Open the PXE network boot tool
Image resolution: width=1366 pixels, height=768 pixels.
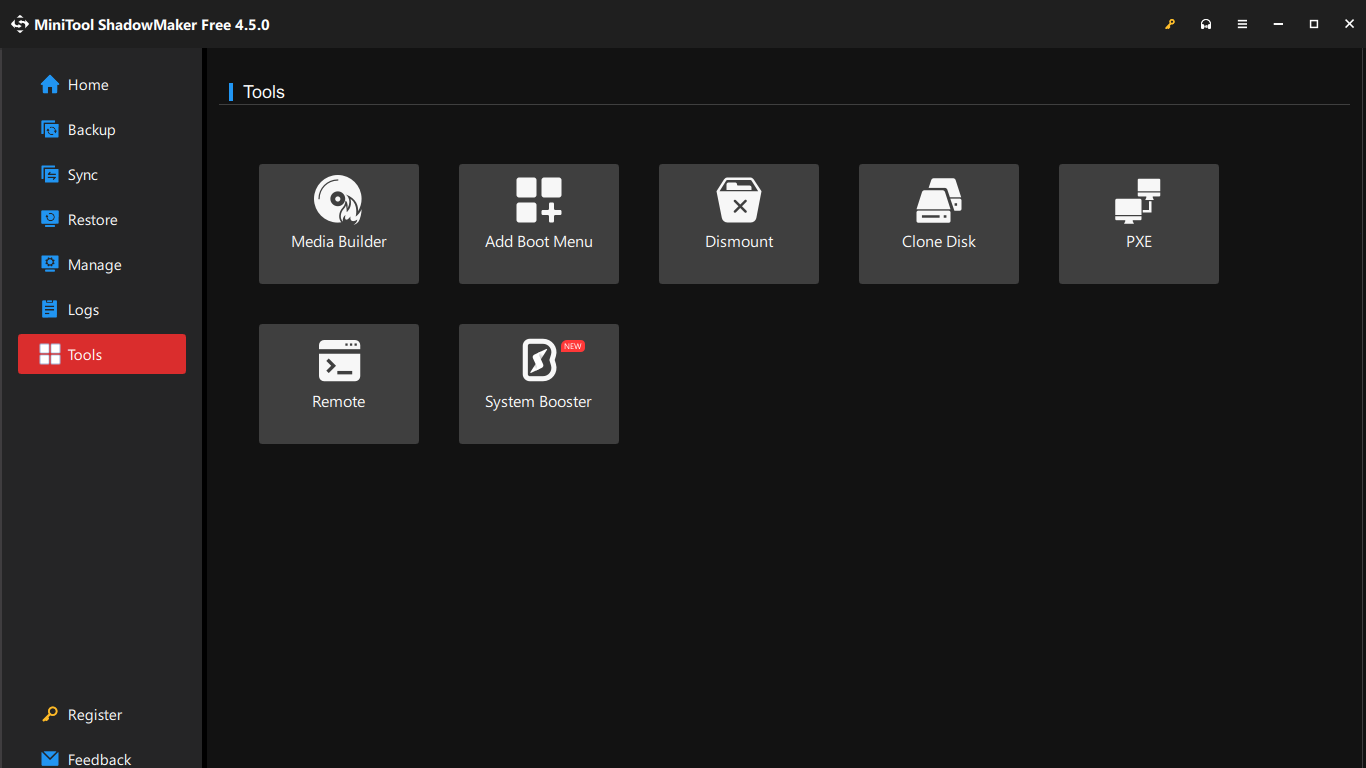pyautogui.click(x=1138, y=223)
